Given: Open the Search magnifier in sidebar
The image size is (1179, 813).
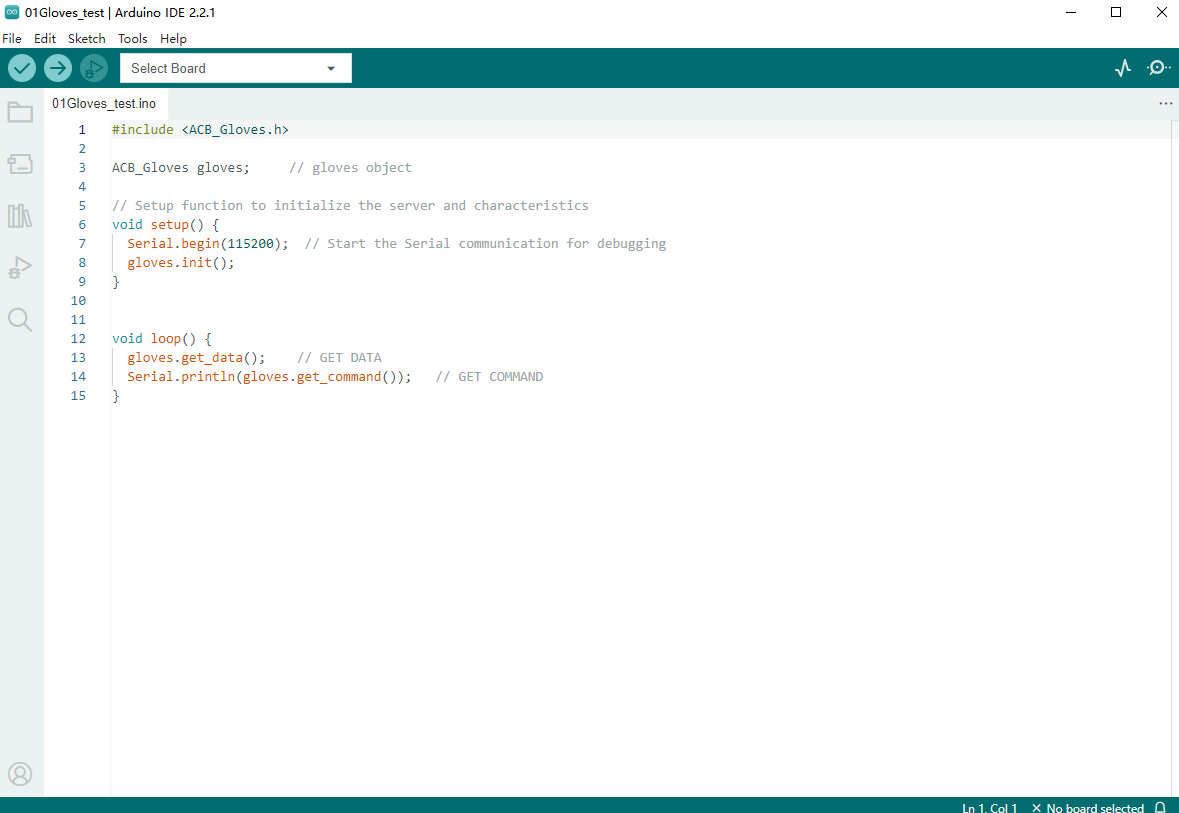Looking at the screenshot, I should (20, 320).
